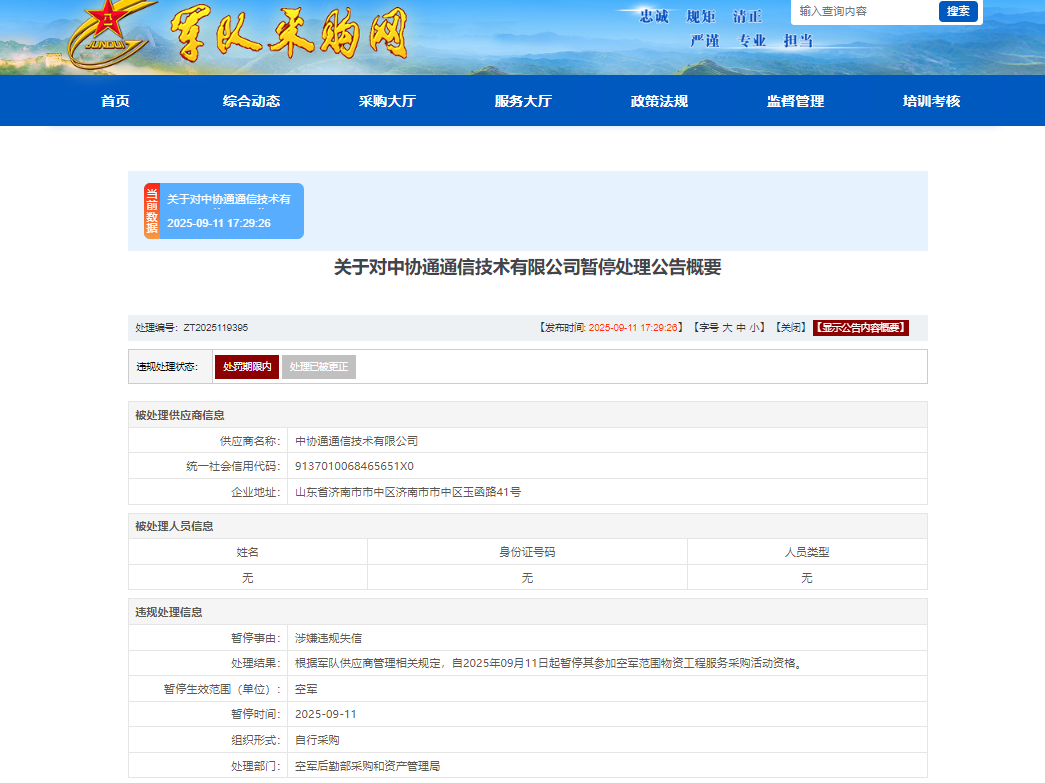Click the 关闭 link
1045x783 pixels.
point(791,328)
